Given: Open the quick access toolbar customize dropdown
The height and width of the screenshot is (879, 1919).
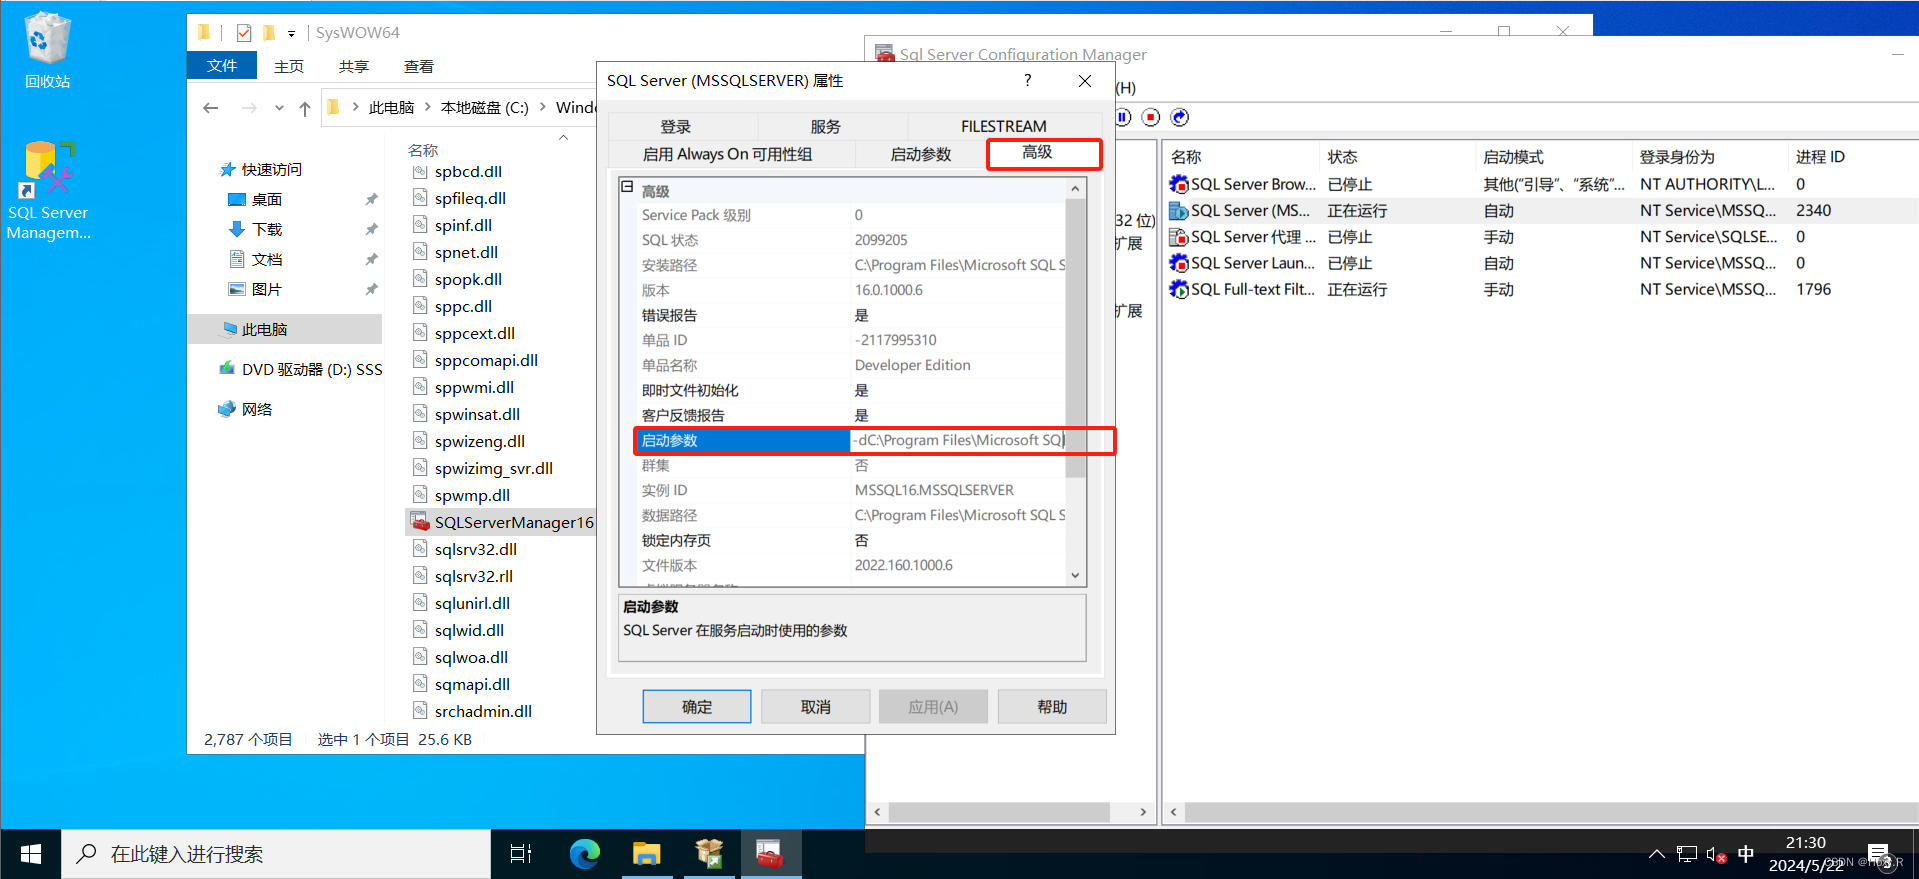Looking at the screenshot, I should 291,33.
